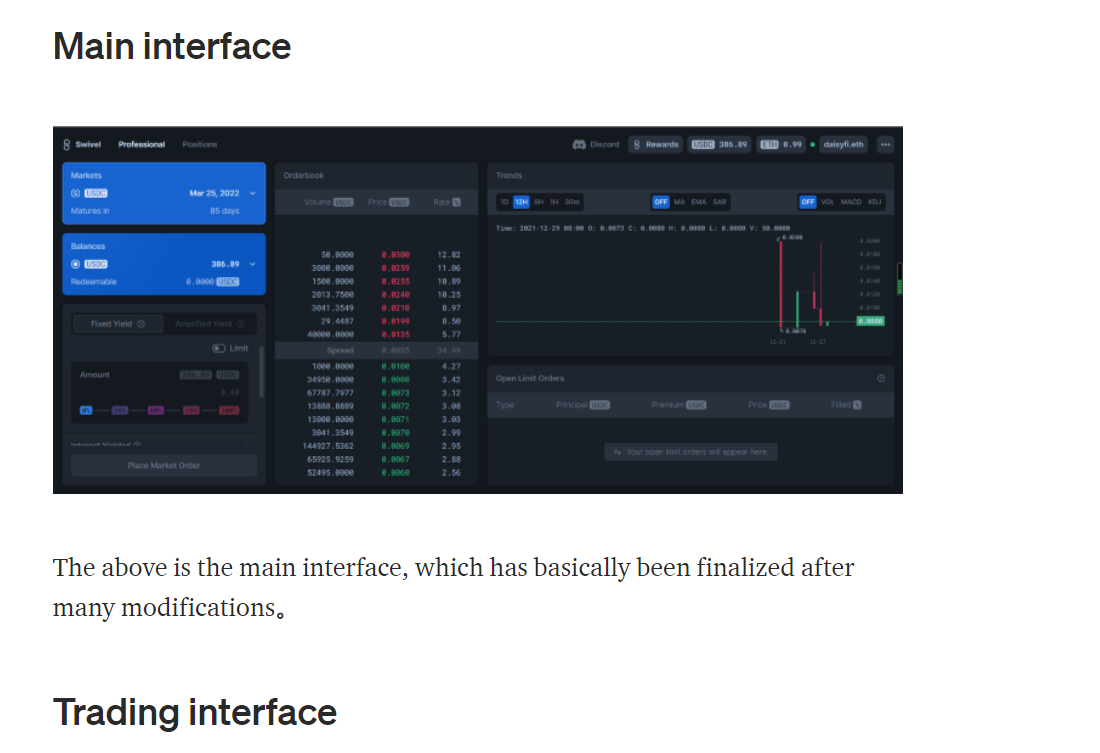Turn on the MACD sub-indicator

pyautogui.click(x=851, y=202)
